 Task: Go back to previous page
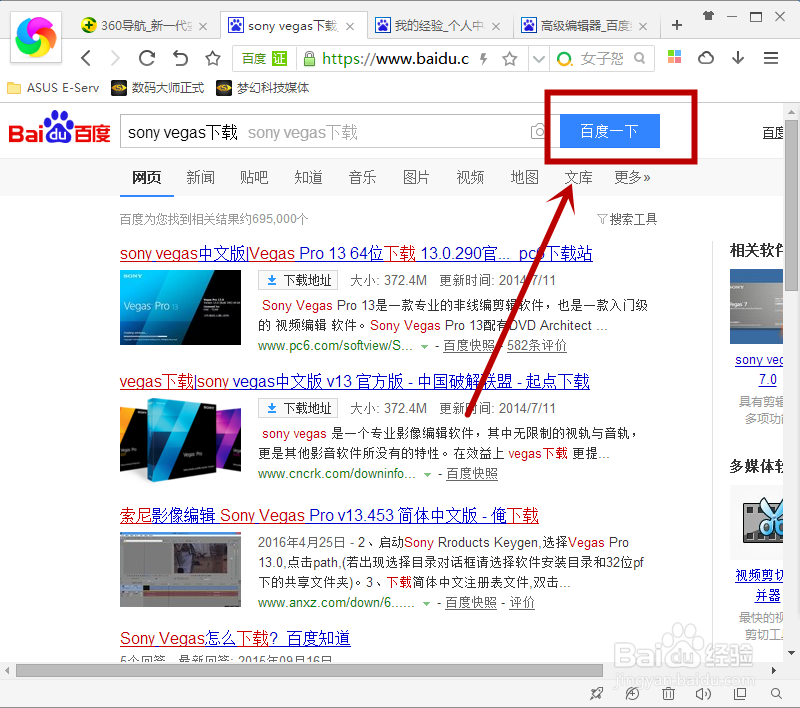pyautogui.click(x=86, y=58)
